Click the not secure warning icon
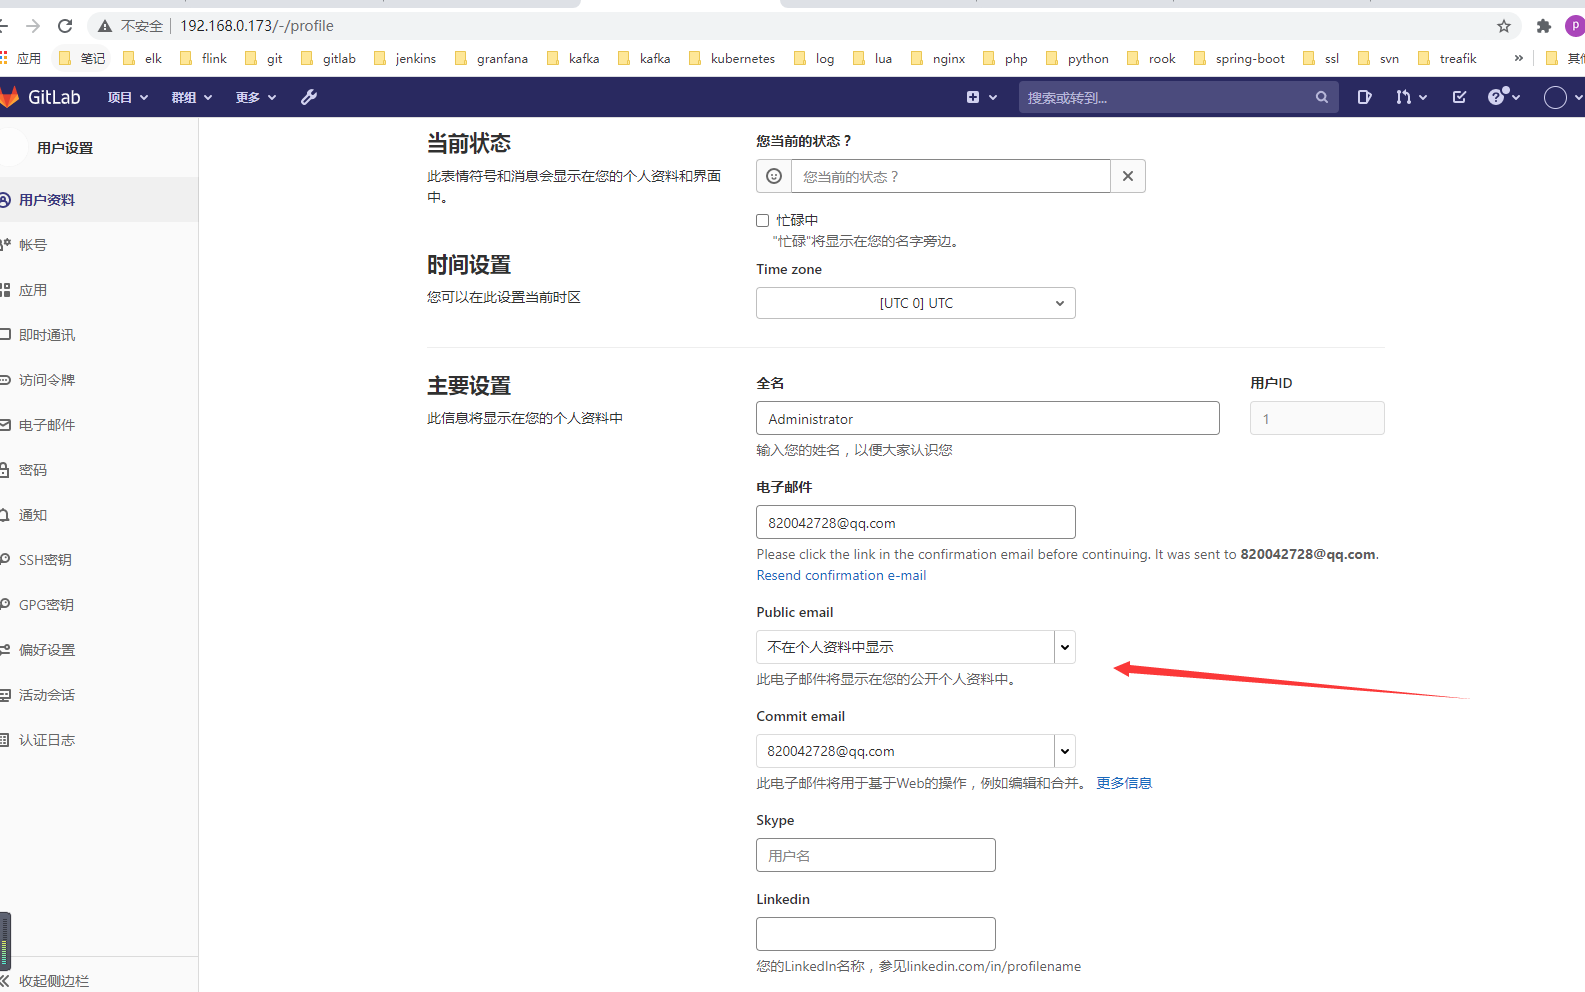Screen dimensions: 1585x992 (x=105, y=26)
